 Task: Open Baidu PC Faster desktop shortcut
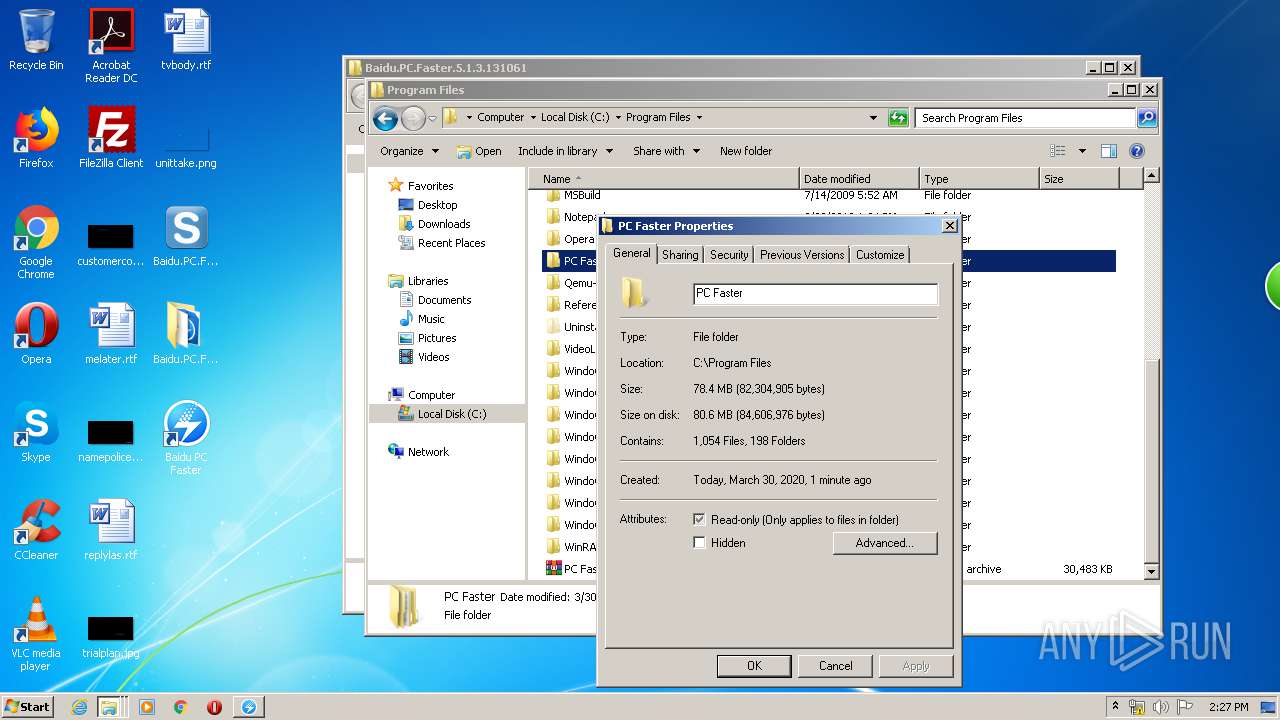[x=186, y=438]
